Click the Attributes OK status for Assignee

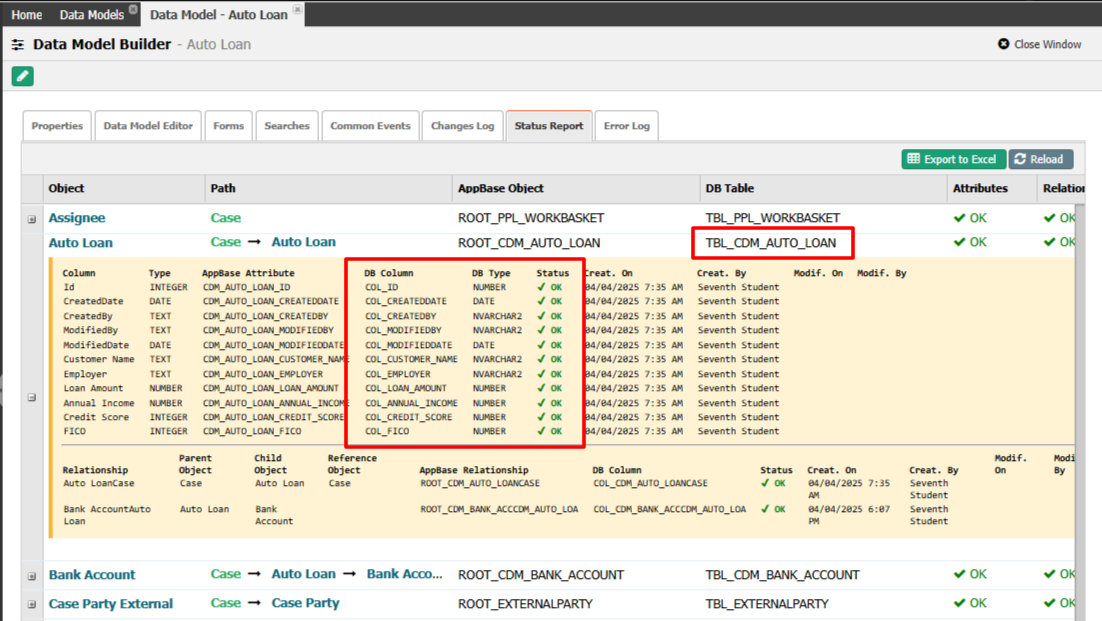pos(970,218)
